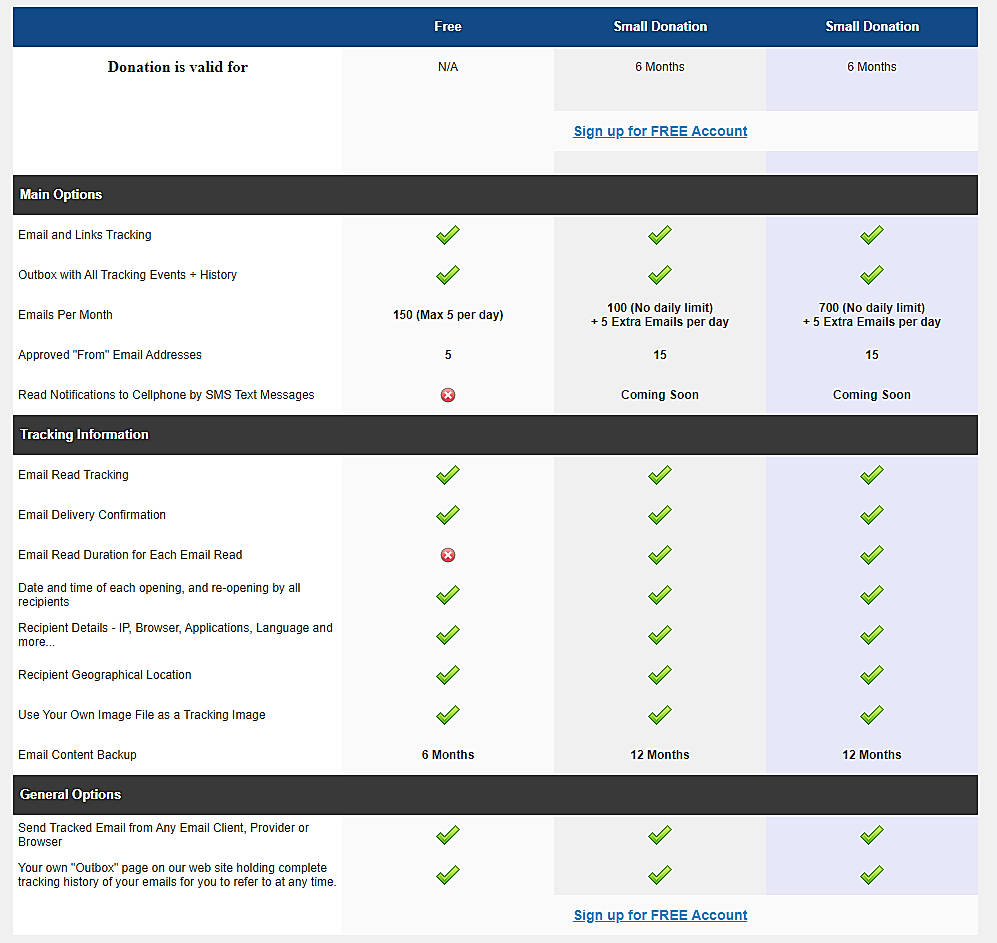Select the Free column header

point(448,26)
